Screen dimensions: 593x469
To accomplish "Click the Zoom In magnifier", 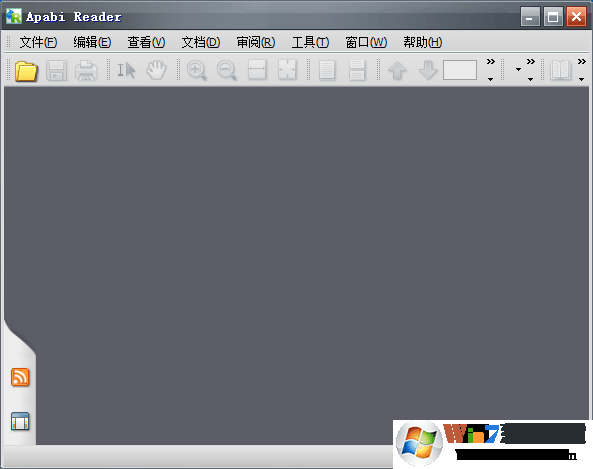I will coord(197,71).
